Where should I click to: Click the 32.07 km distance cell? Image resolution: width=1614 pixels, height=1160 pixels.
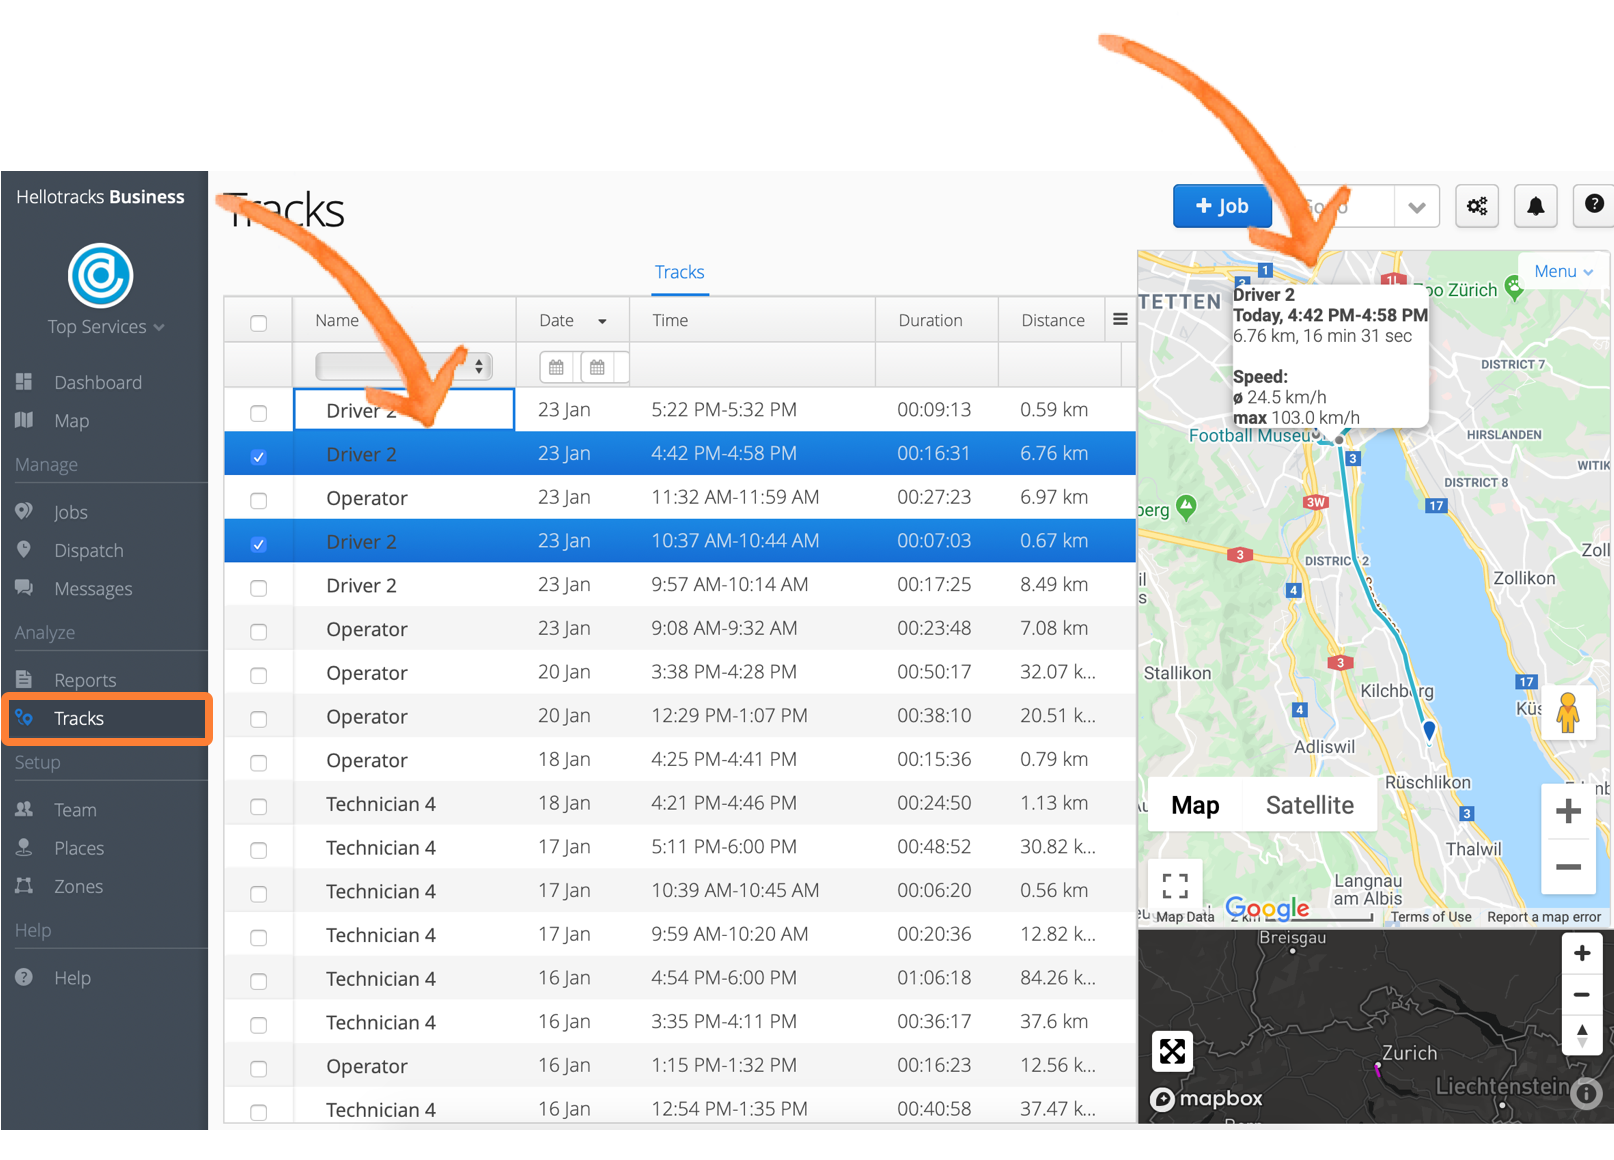coord(1058,672)
